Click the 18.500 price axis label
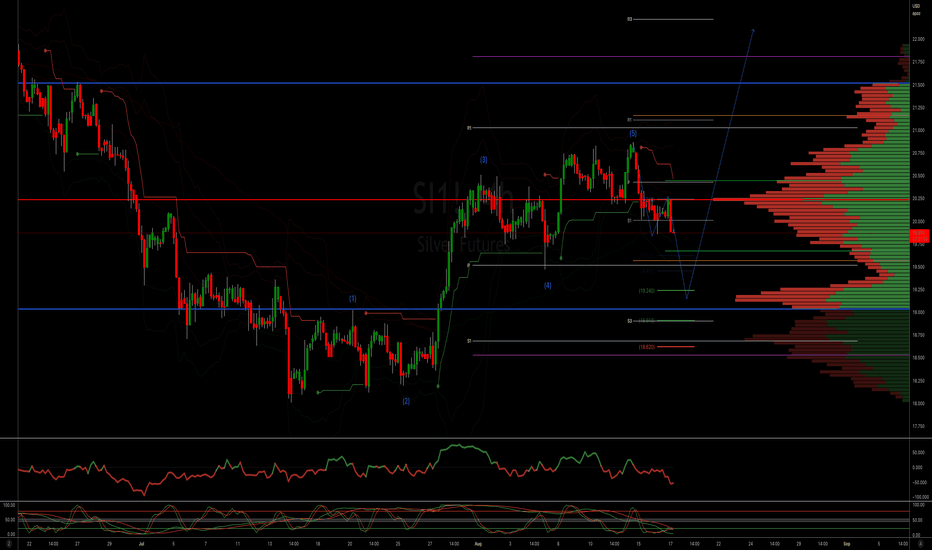The image size is (932, 550). click(918, 358)
